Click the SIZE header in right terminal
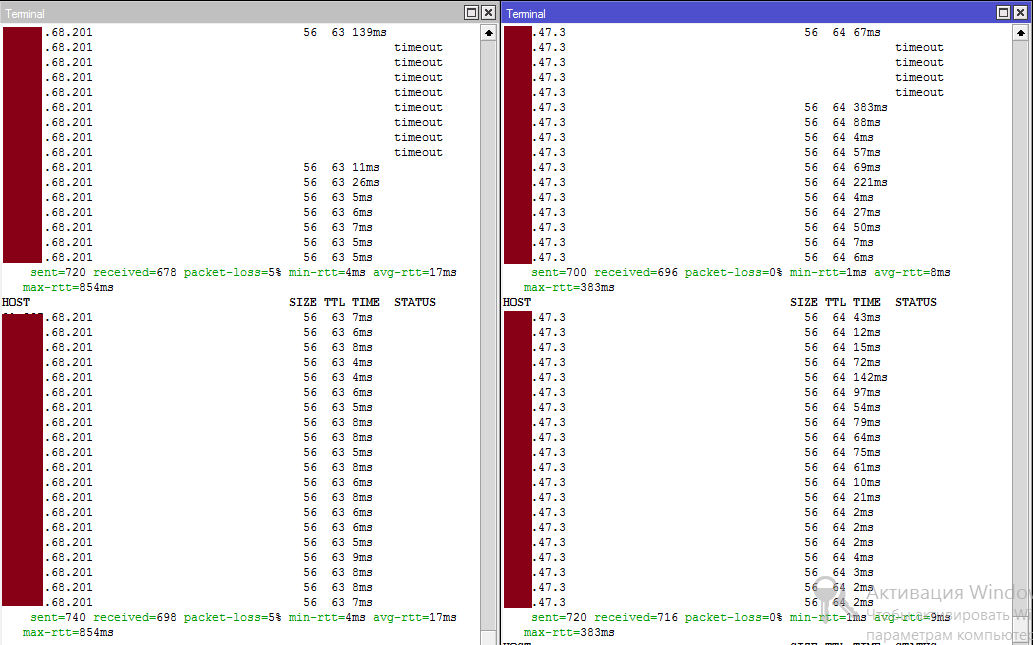 803,302
